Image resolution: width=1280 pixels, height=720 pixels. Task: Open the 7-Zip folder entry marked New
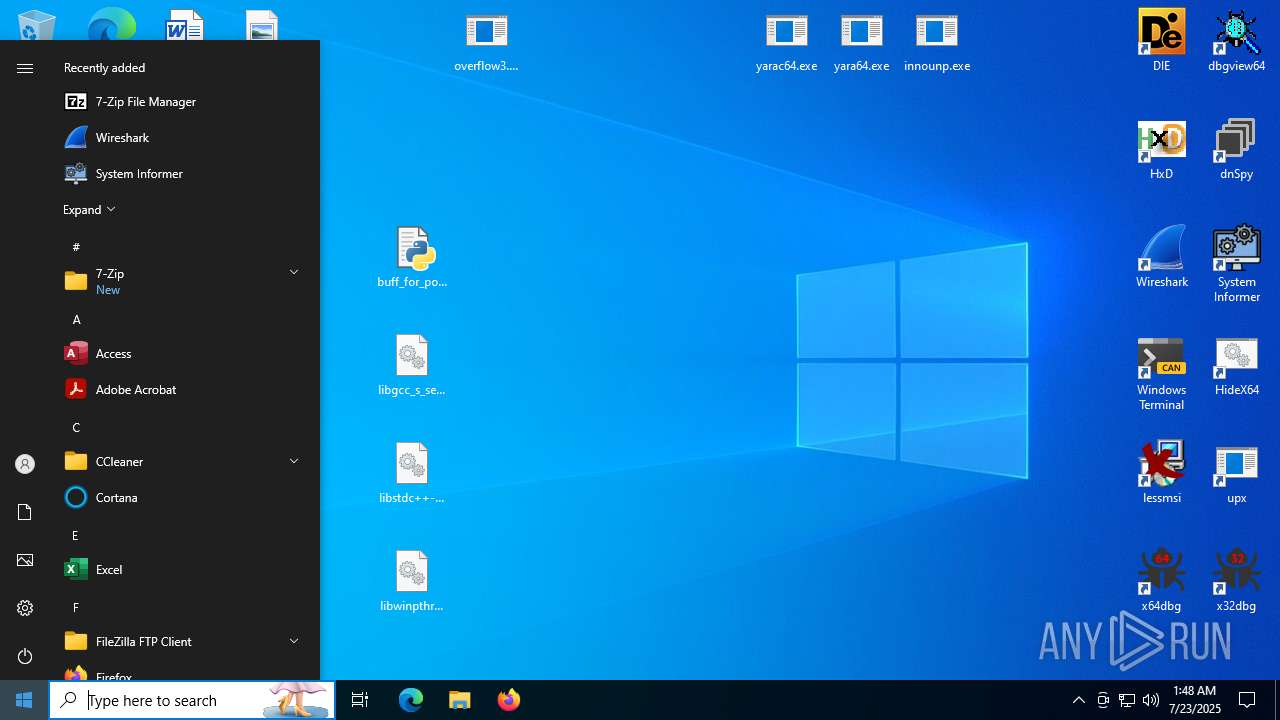(184, 281)
